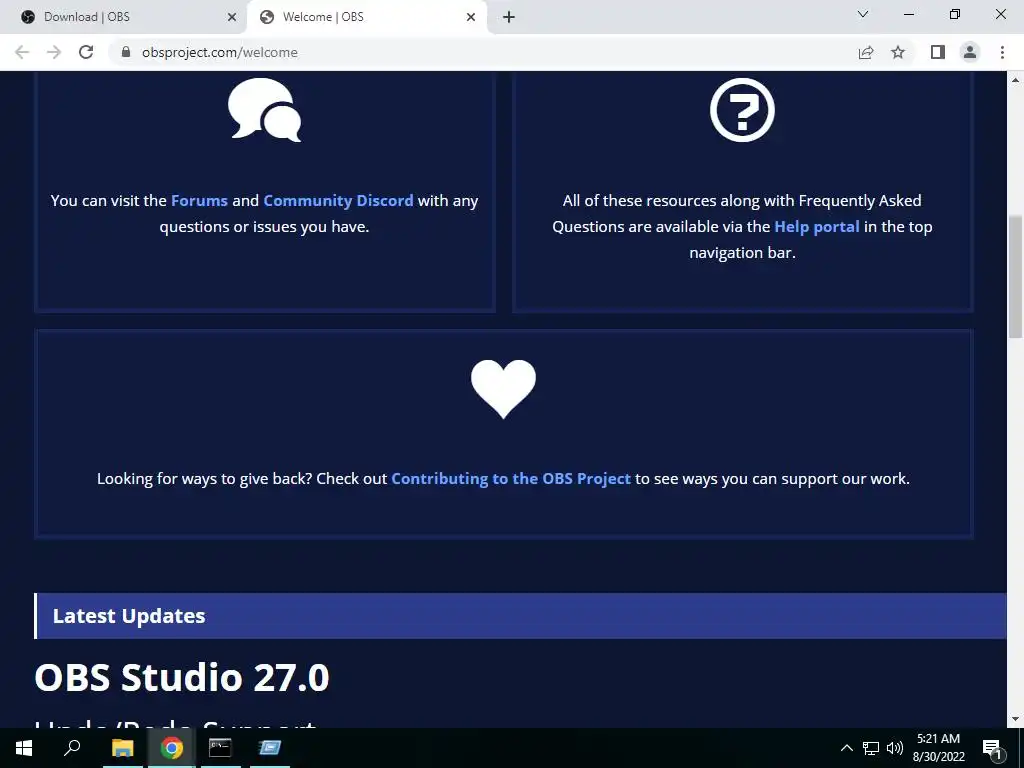Open Contributing to the OBS Project link
The width and height of the screenshot is (1024, 768).
click(x=511, y=479)
